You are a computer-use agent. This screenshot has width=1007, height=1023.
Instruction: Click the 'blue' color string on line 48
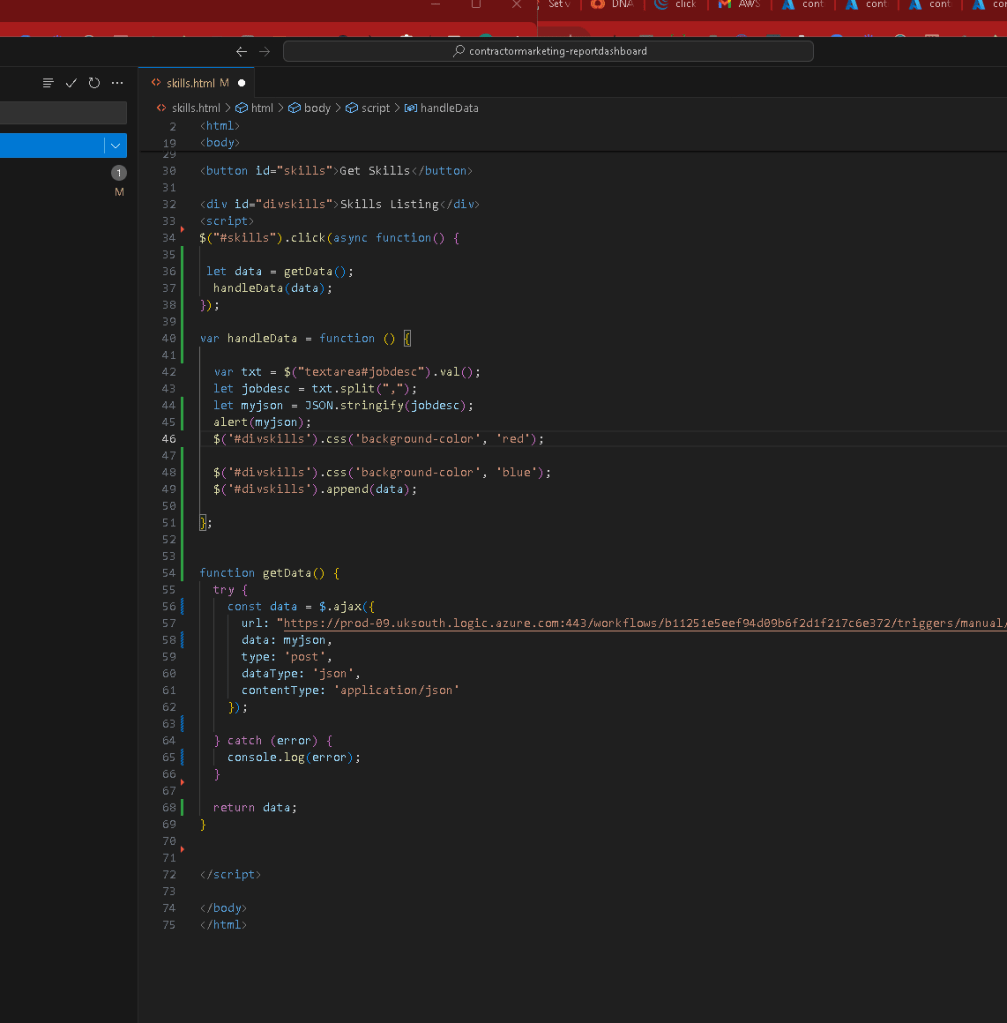tap(517, 472)
